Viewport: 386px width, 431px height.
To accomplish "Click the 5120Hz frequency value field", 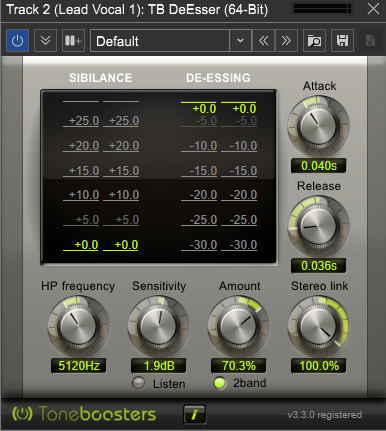I will click(x=79, y=366).
